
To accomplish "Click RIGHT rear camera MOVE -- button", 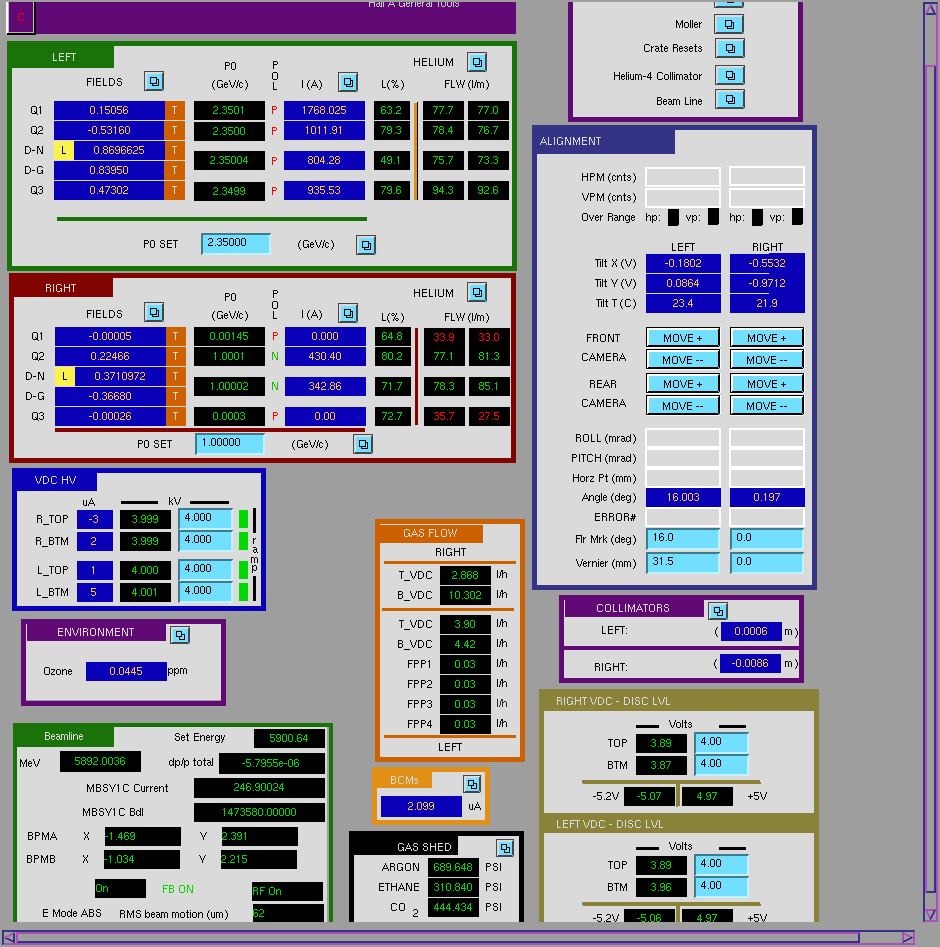I will pyautogui.click(x=767, y=405).
